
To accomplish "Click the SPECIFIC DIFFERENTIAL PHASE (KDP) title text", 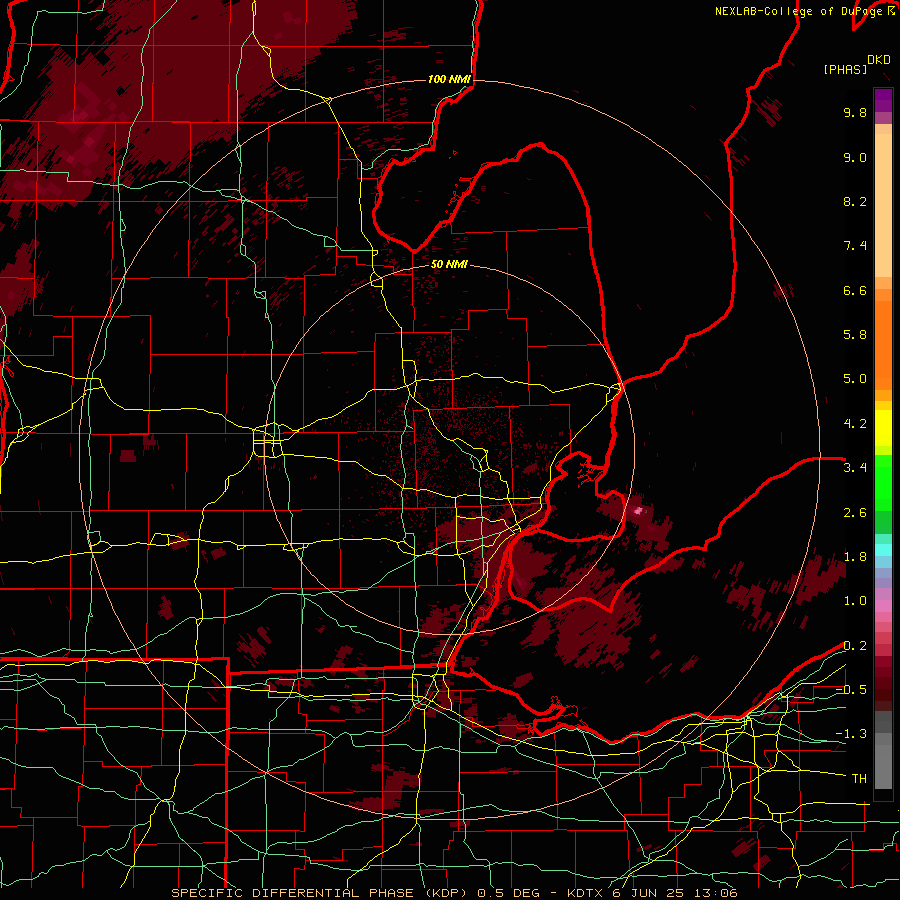I will pyautogui.click(x=319, y=893).
